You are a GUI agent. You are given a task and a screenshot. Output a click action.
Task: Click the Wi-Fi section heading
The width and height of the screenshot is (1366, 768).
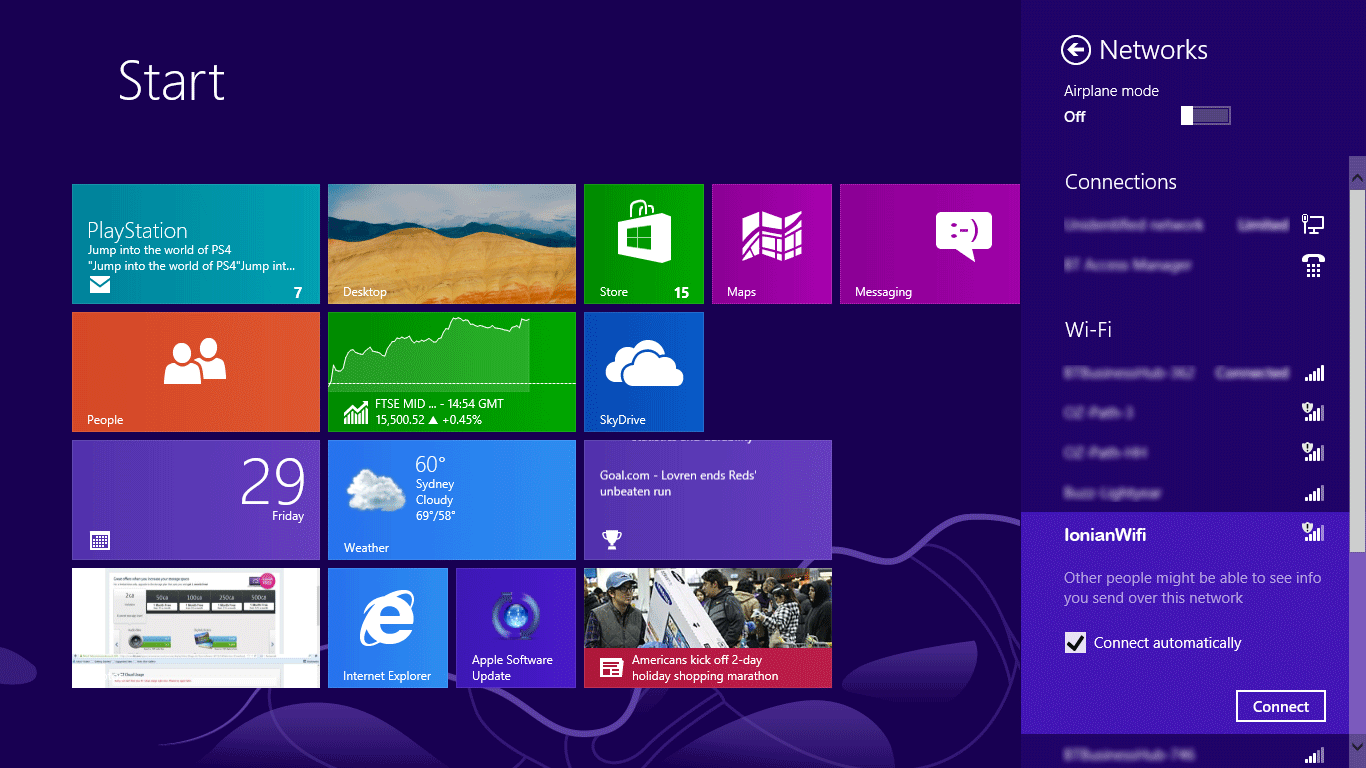coord(1088,329)
